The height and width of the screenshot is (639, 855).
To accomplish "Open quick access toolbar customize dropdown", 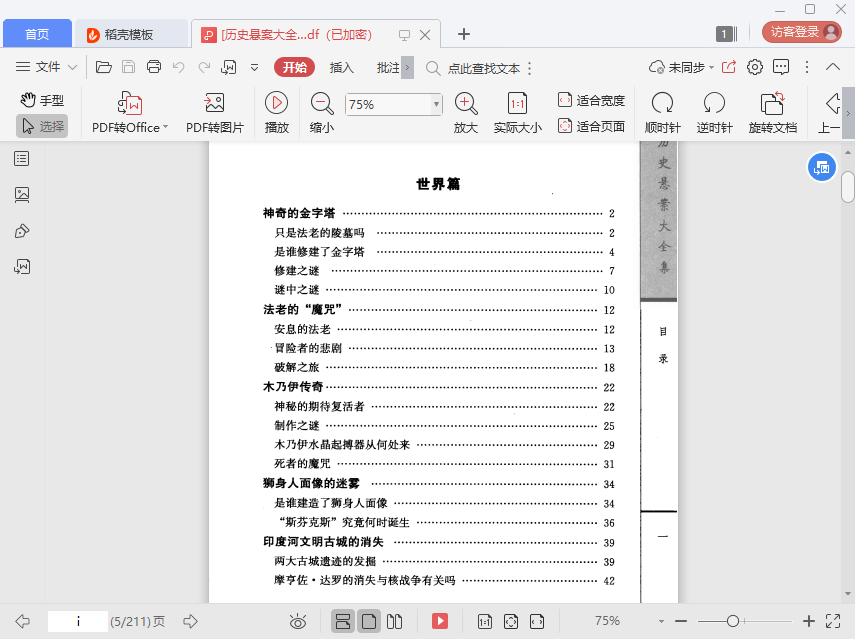I will (x=254, y=68).
